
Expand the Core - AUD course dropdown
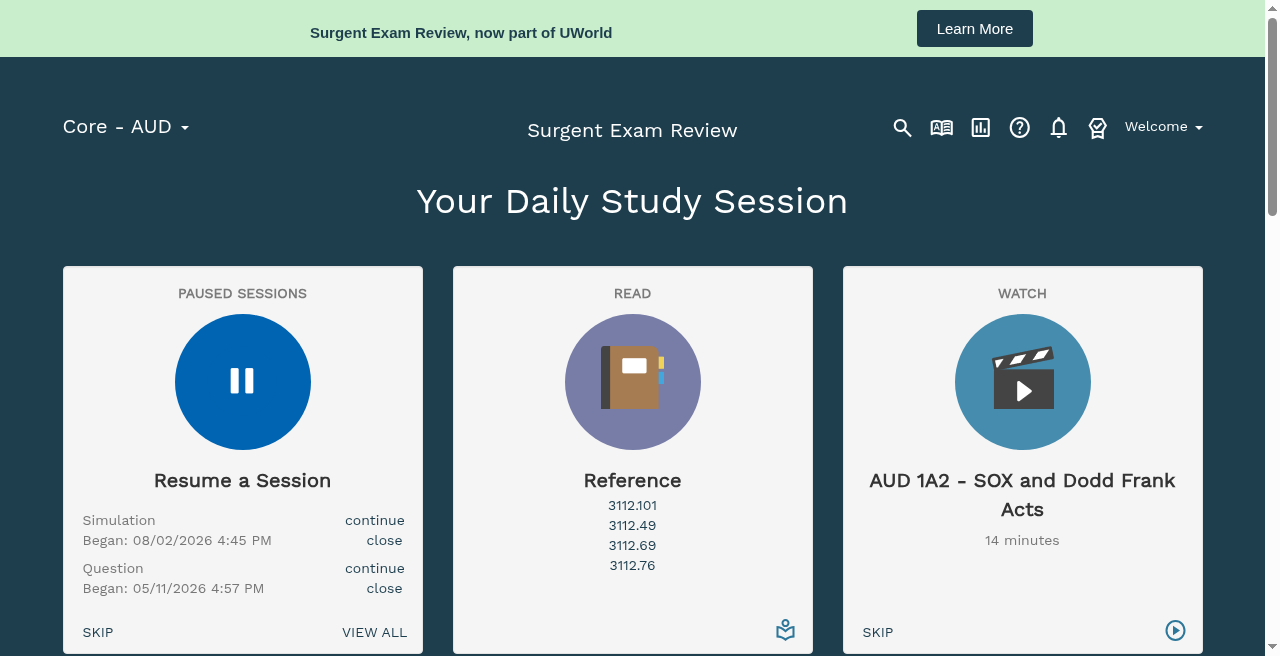click(126, 127)
